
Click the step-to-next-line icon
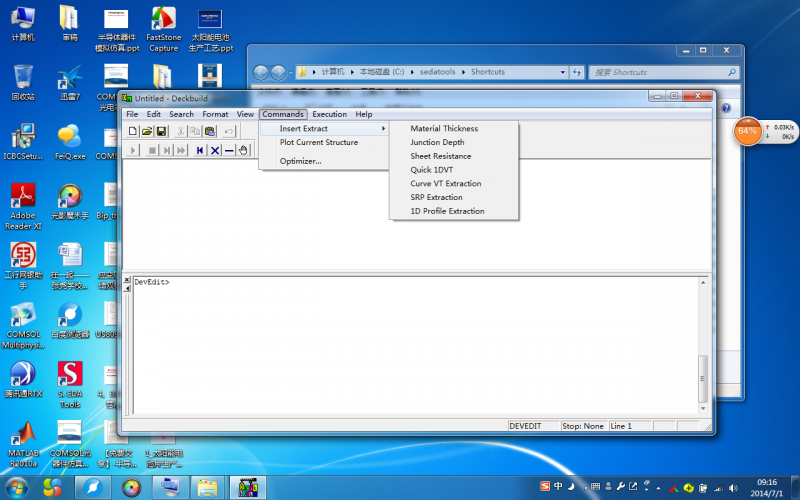166,150
